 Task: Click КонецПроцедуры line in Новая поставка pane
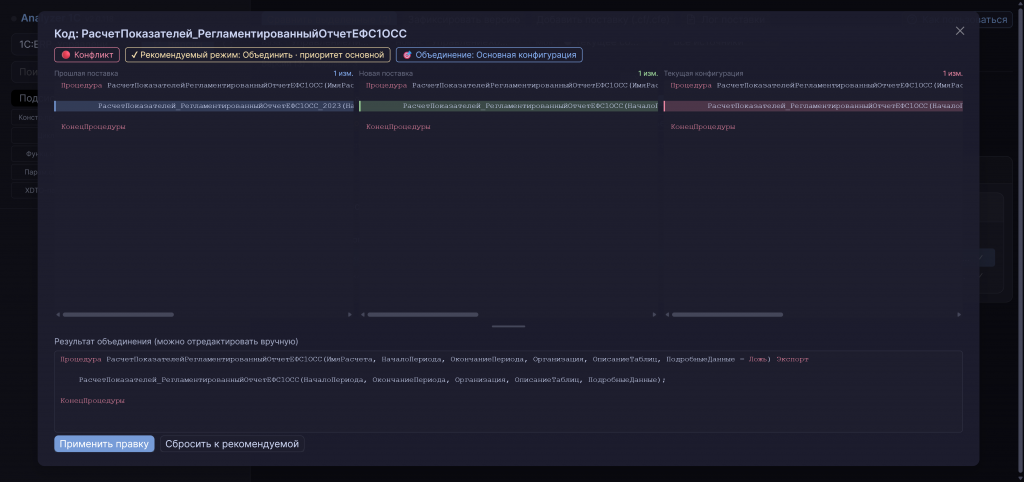pos(398,127)
